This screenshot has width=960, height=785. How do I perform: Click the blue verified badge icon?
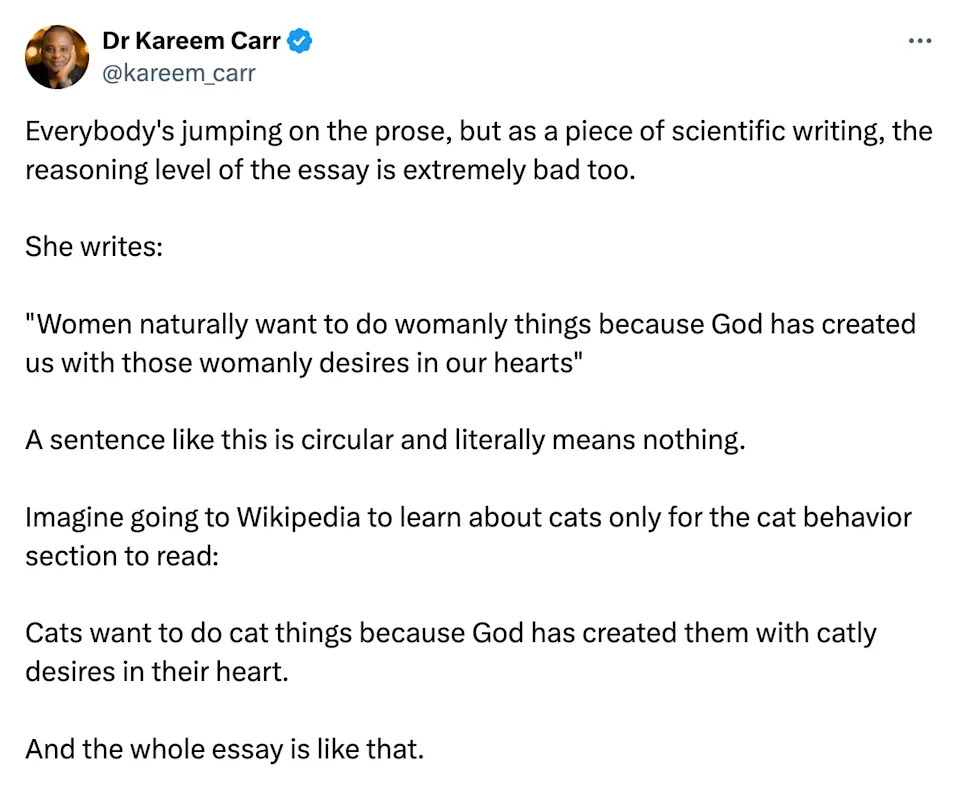point(300,41)
